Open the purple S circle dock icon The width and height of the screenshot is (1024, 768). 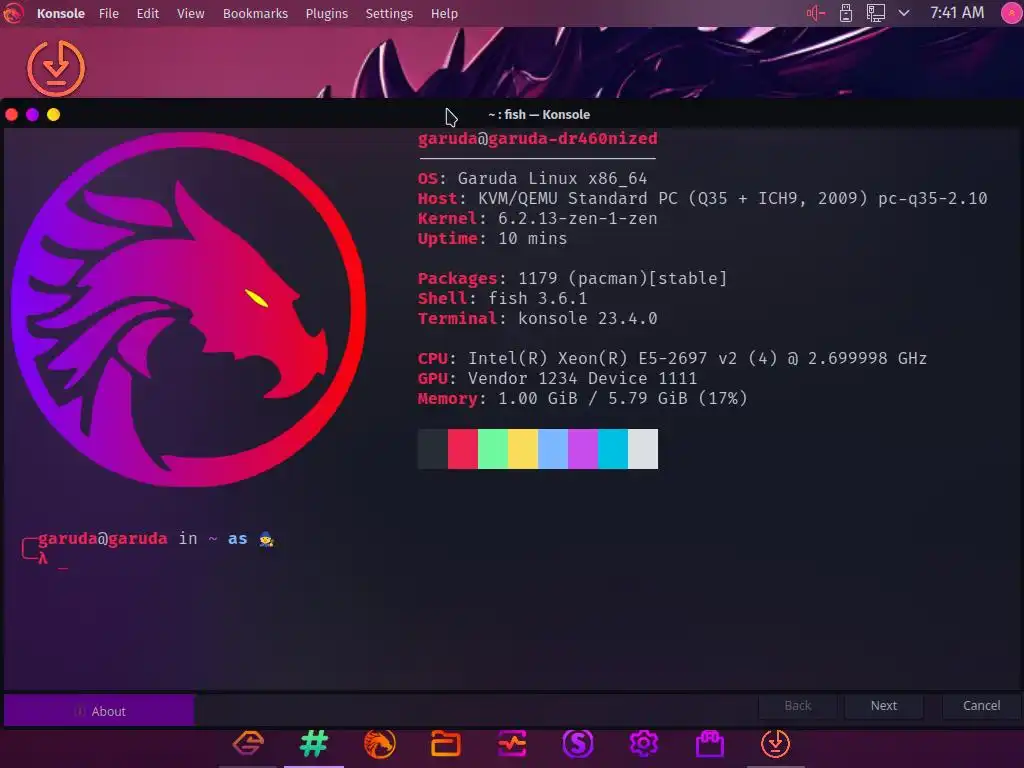click(578, 743)
